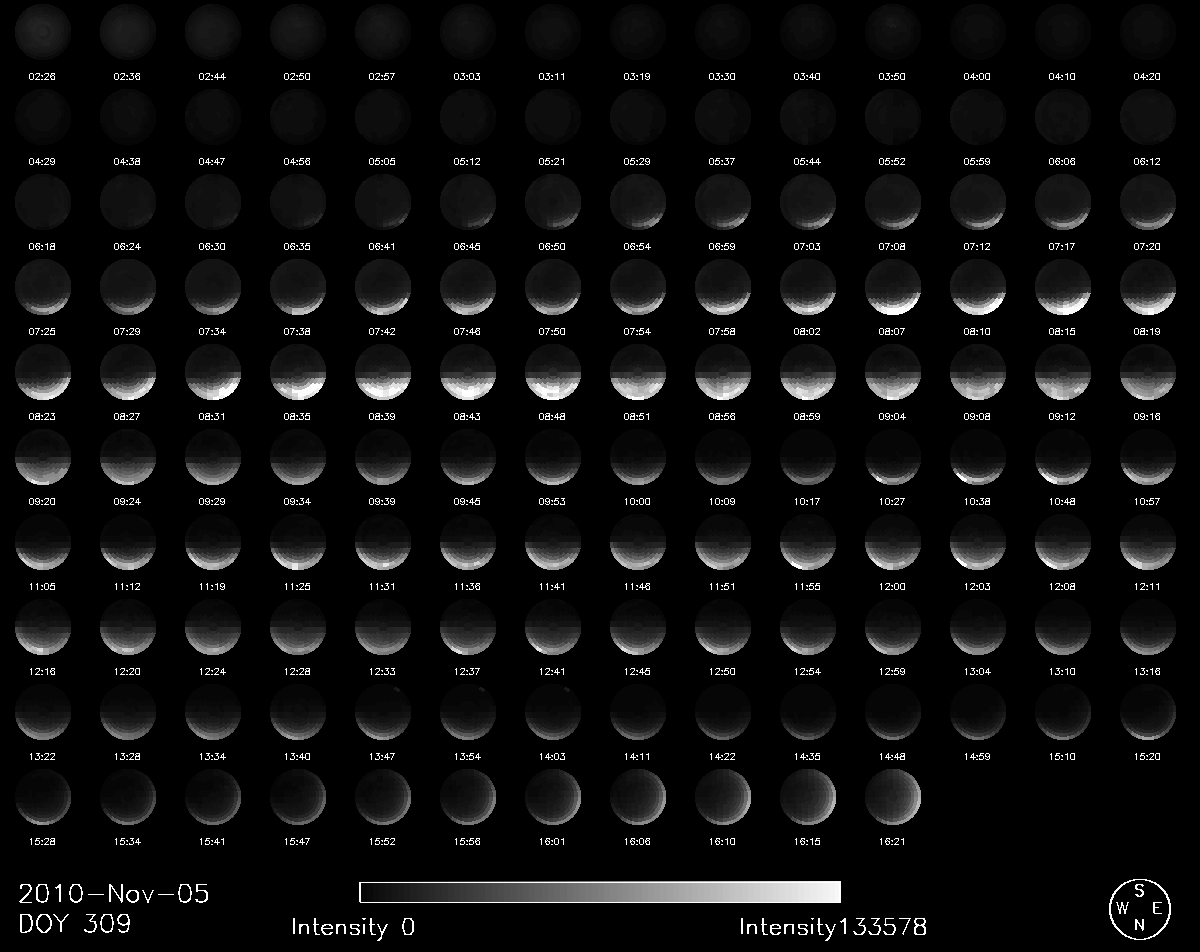Image resolution: width=1200 pixels, height=952 pixels.
Task: Pick the disc image labeled 12:45
Action: [x=638, y=625]
